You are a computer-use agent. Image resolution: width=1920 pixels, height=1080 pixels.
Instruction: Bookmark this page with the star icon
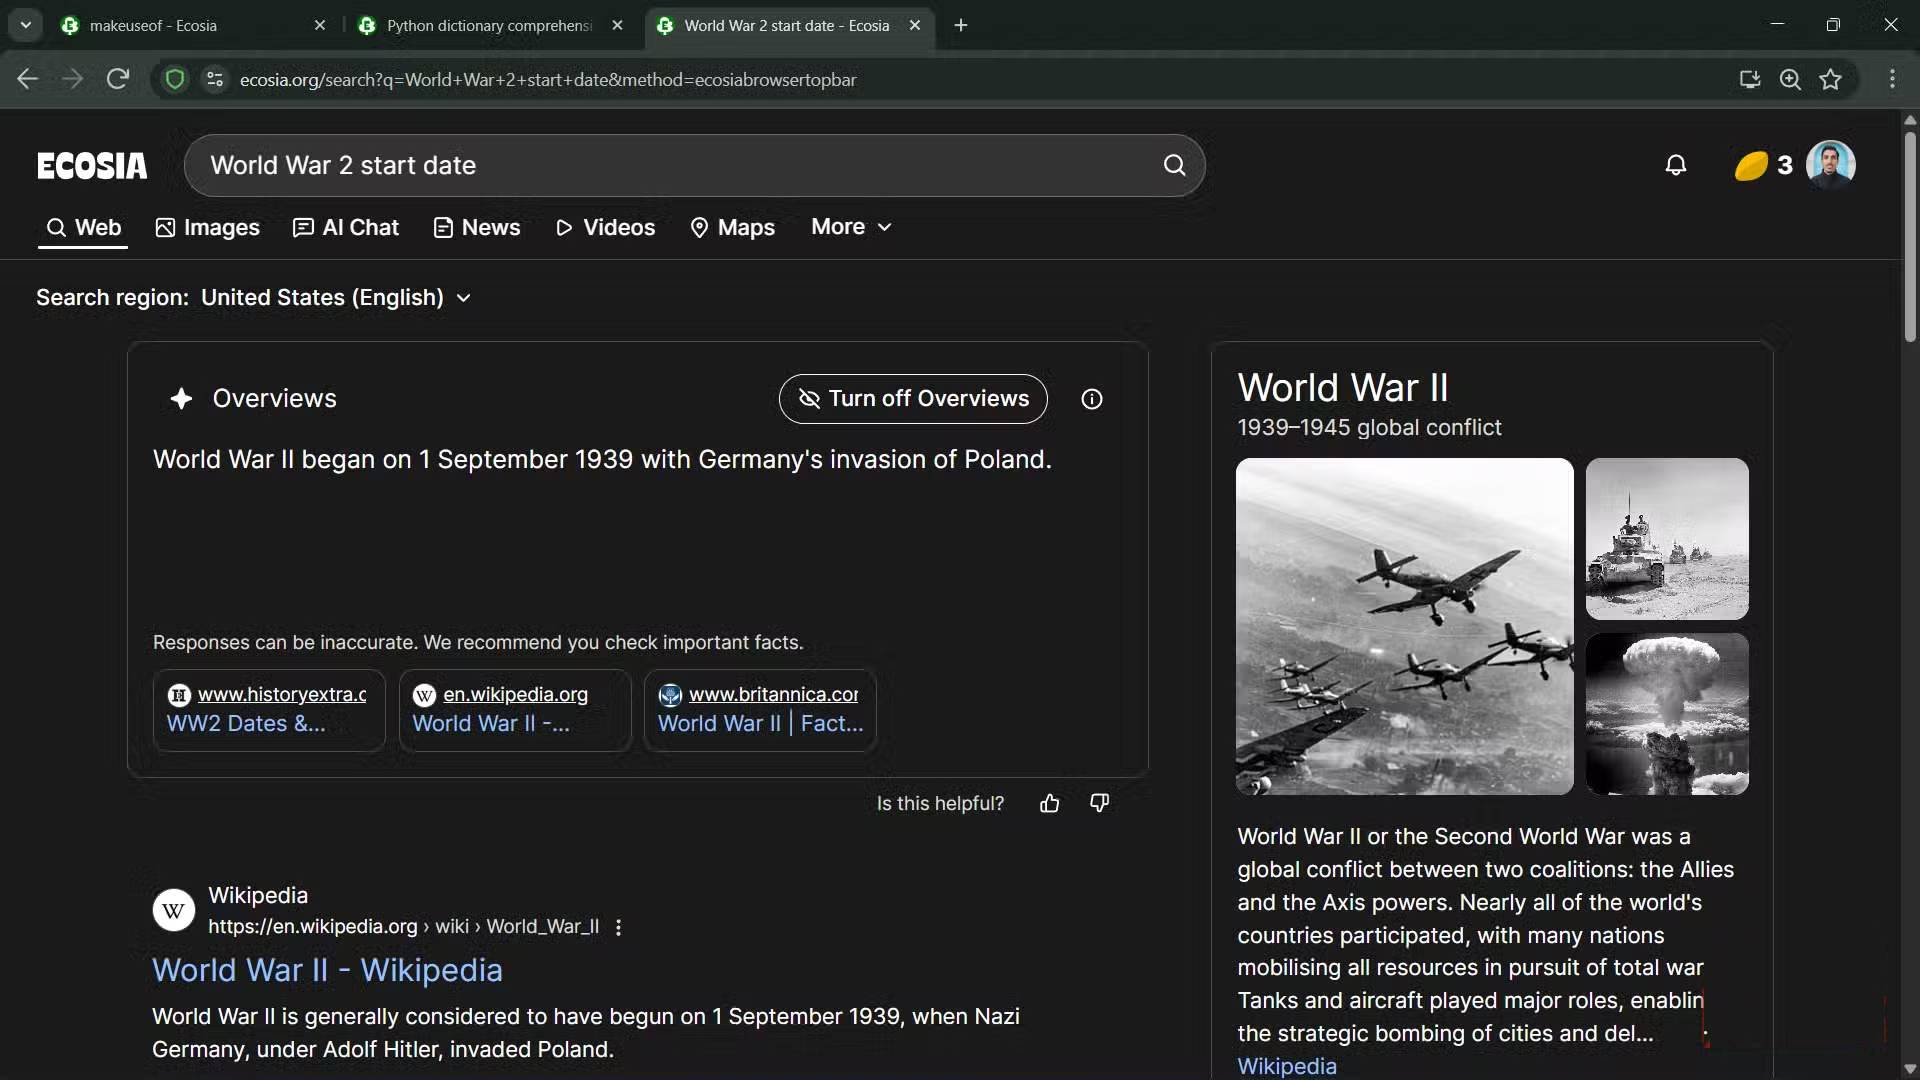(1830, 79)
